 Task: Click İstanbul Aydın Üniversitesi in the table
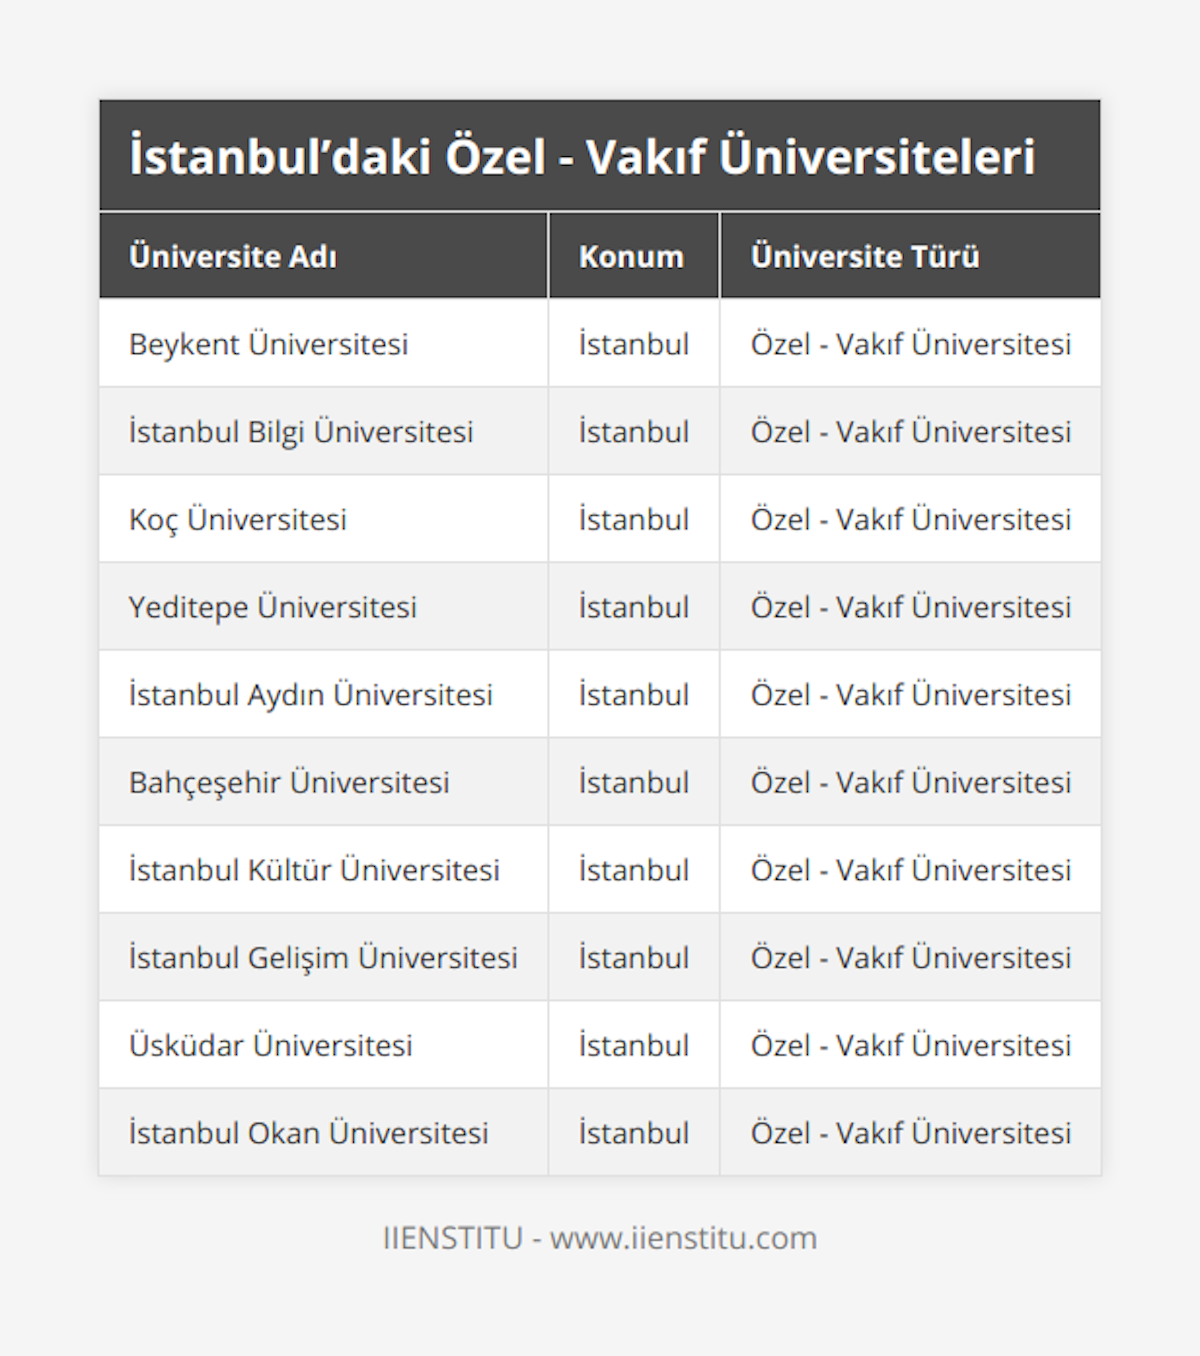(x=311, y=695)
